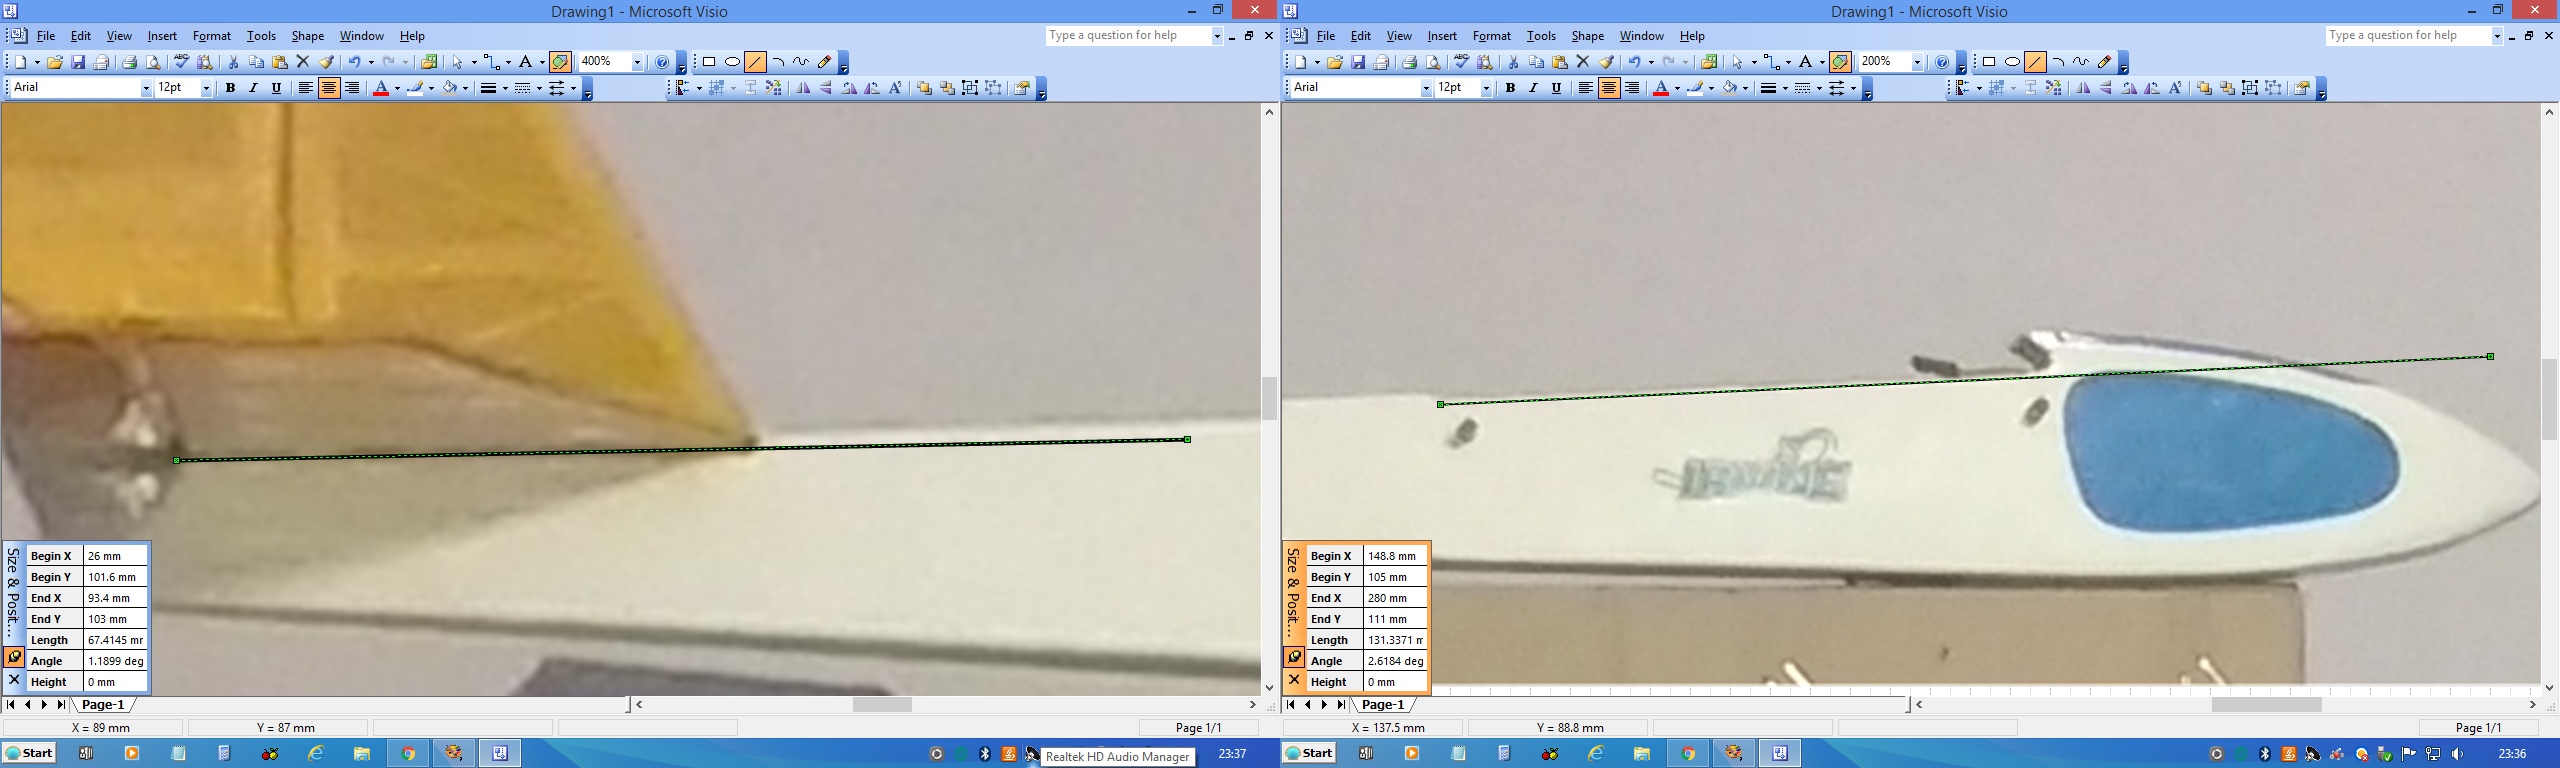This screenshot has height=768, width=2560.
Task: Select the Freeform tool in right window
Action: [x=2081, y=62]
